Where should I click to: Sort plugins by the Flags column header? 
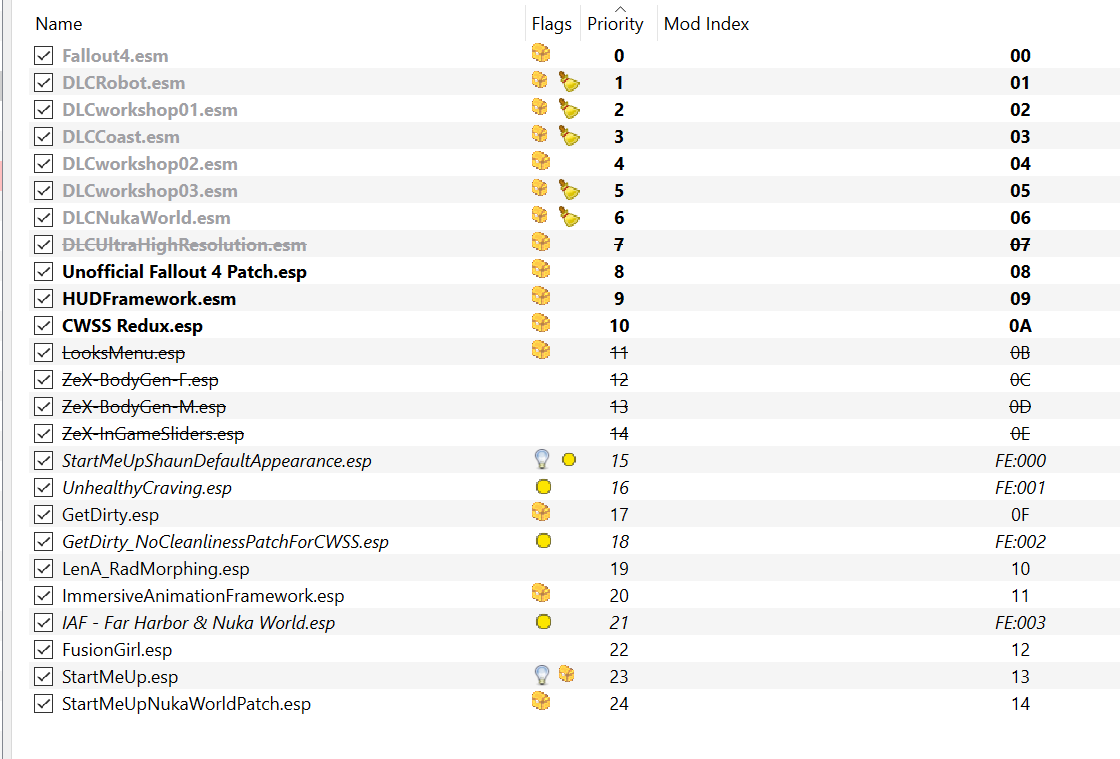point(551,24)
